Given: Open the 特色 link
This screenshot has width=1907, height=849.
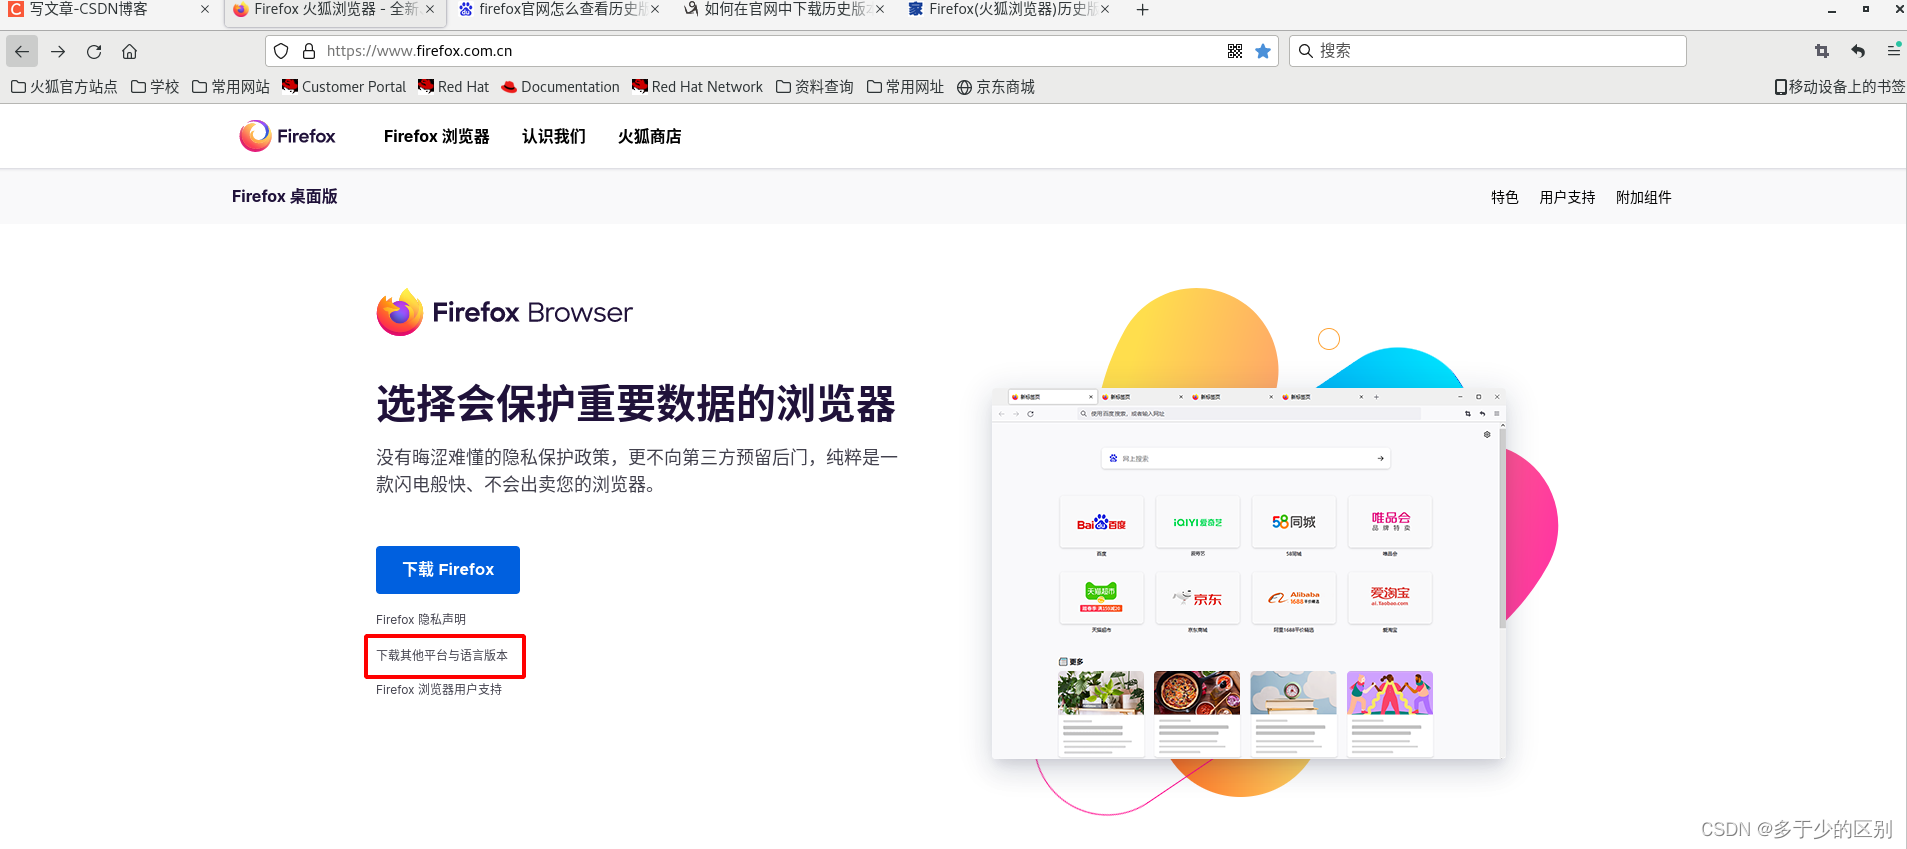Looking at the screenshot, I should pos(1504,197).
